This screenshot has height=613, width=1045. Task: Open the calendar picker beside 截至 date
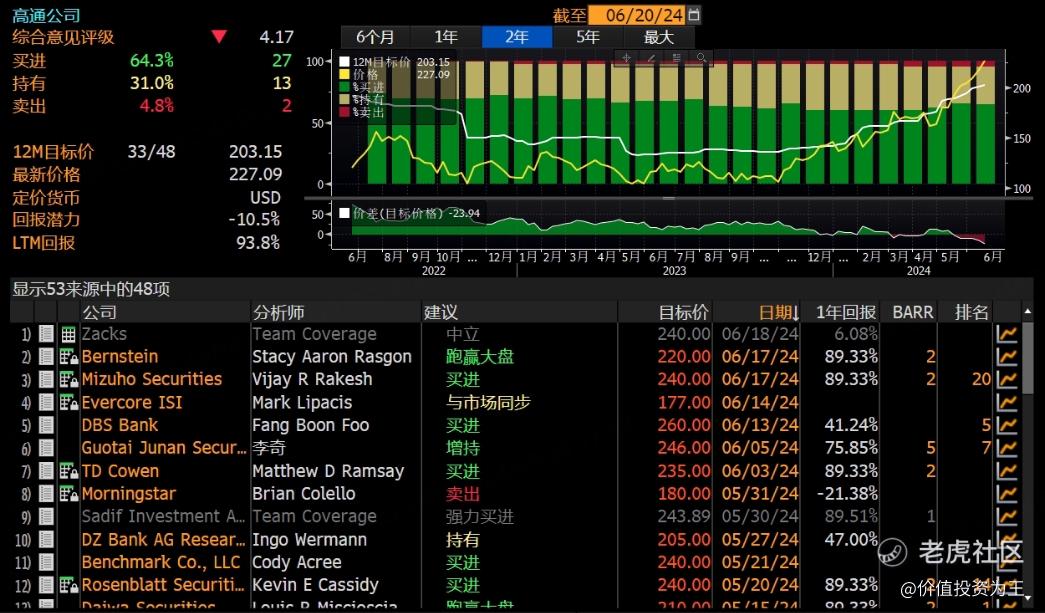[694, 15]
